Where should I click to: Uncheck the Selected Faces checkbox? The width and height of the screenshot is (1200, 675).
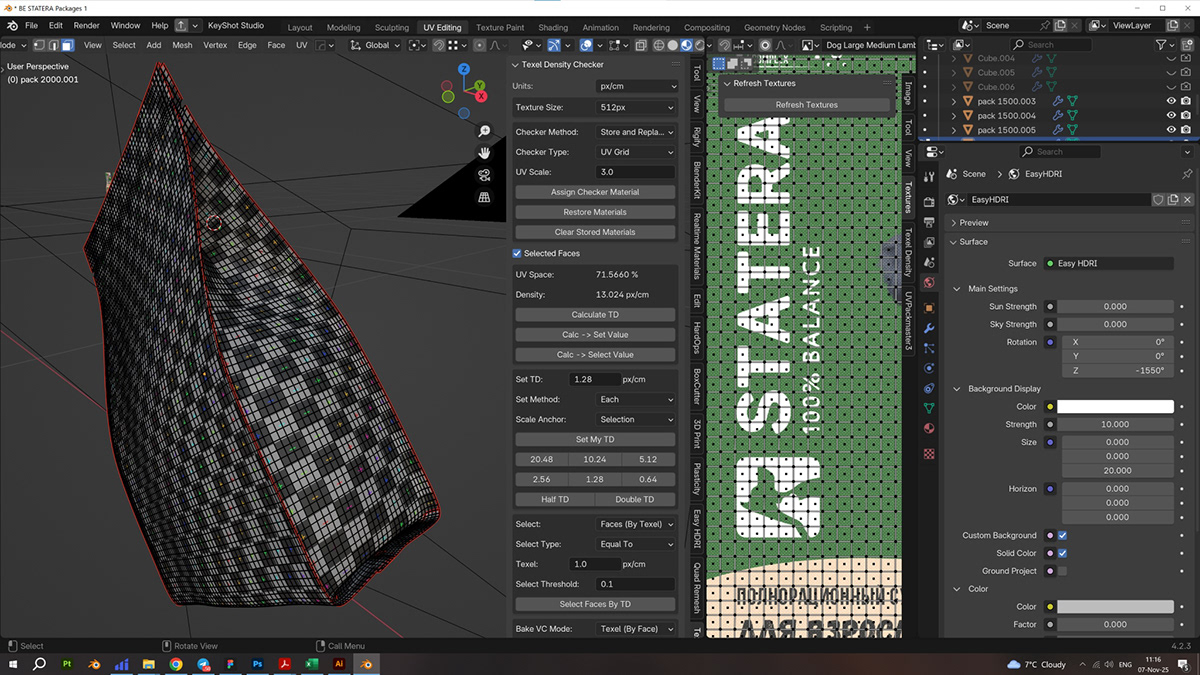point(517,254)
